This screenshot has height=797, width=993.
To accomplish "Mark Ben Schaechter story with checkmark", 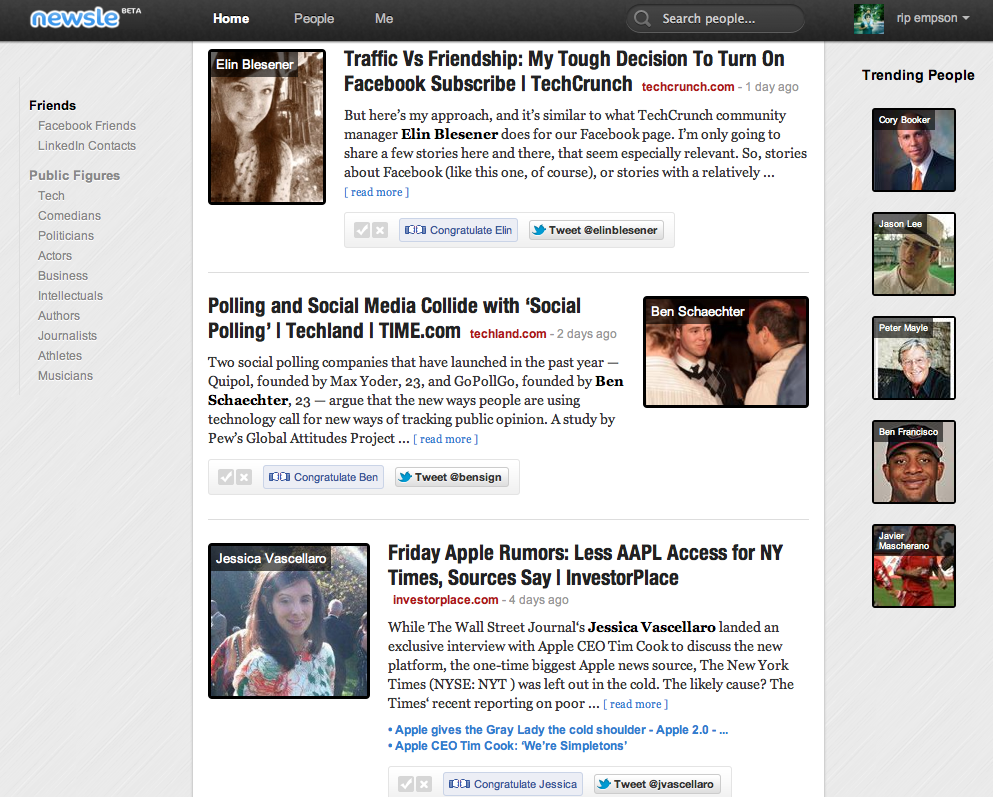I will pos(226,477).
